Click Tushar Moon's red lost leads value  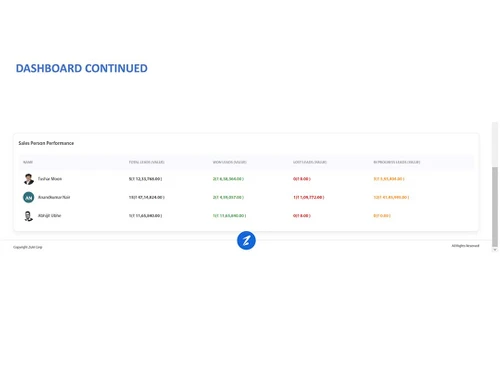(x=302, y=179)
